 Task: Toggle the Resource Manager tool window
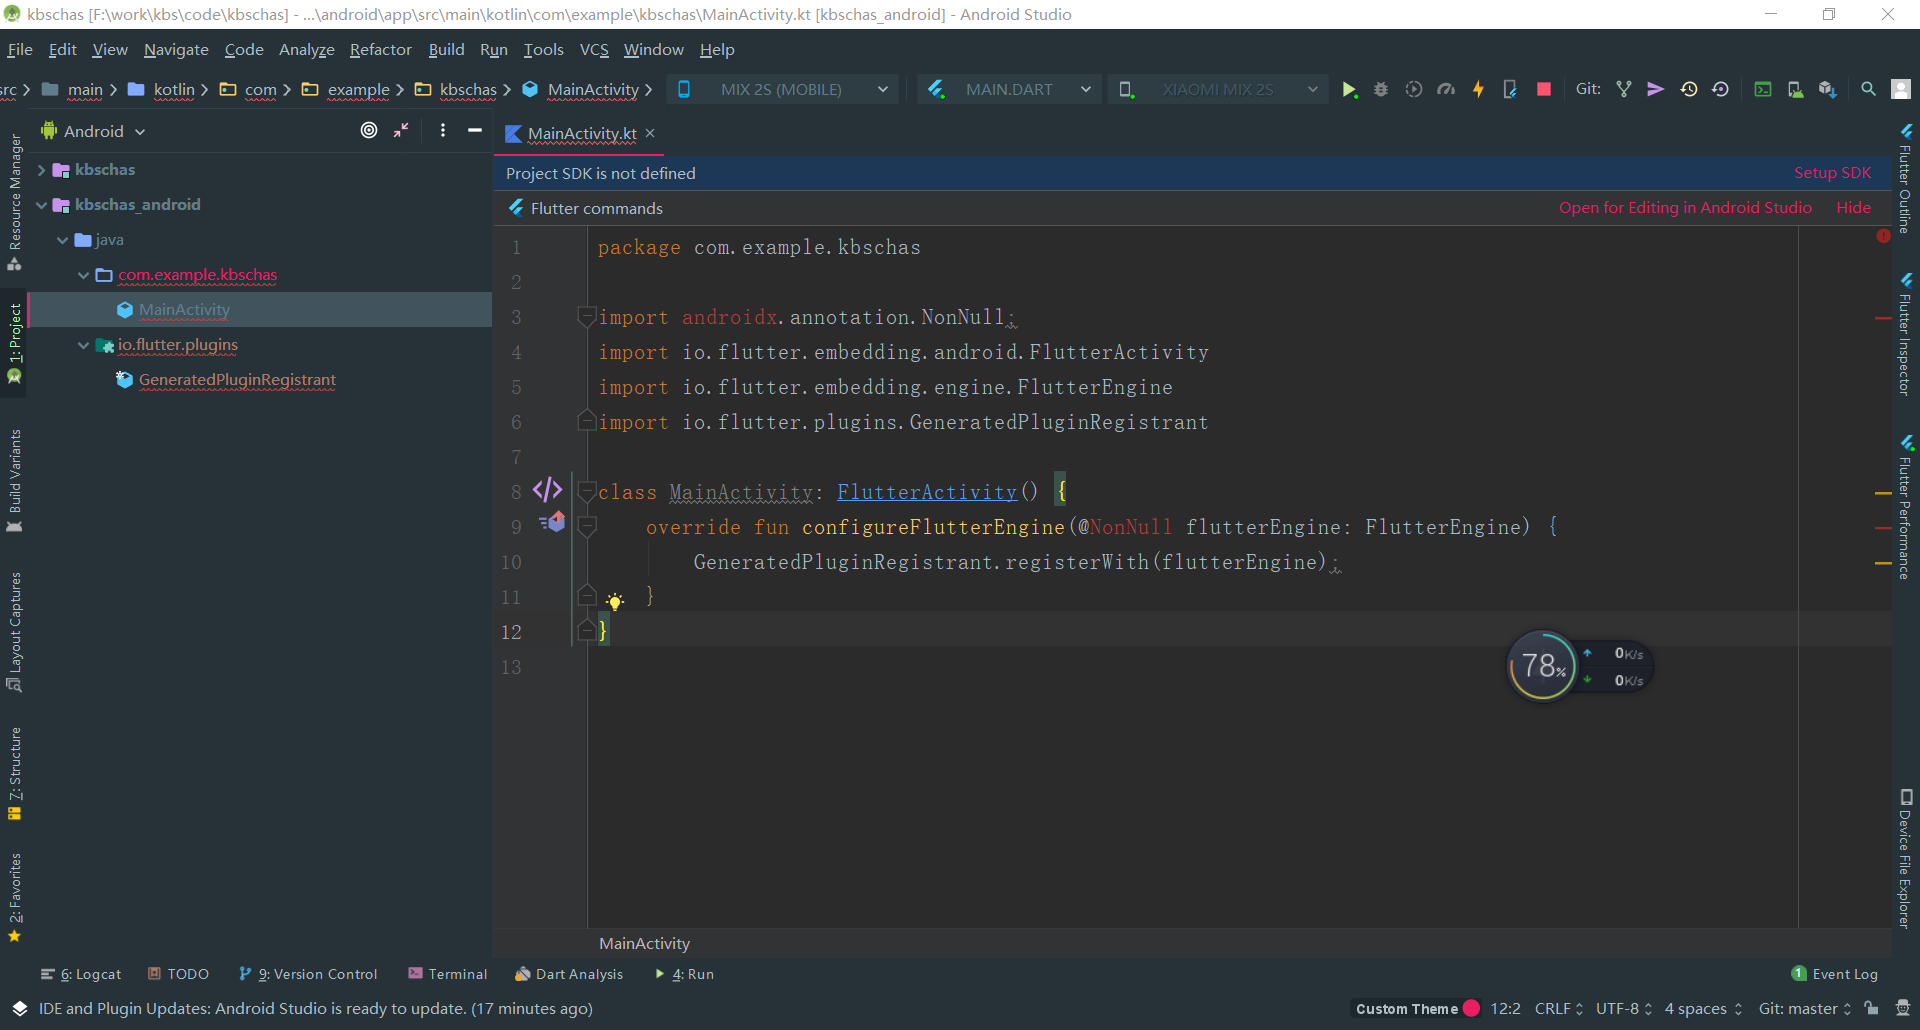14,202
